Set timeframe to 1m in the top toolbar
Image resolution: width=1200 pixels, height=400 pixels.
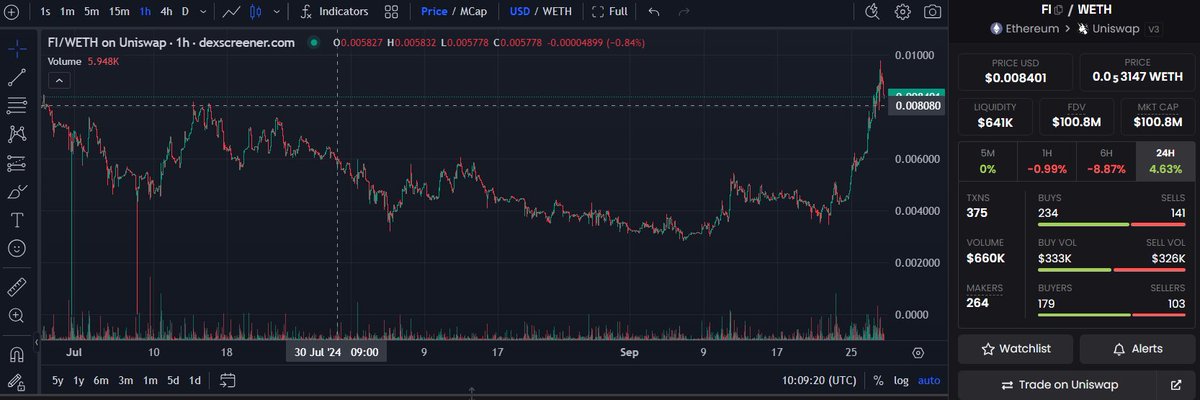(x=67, y=12)
